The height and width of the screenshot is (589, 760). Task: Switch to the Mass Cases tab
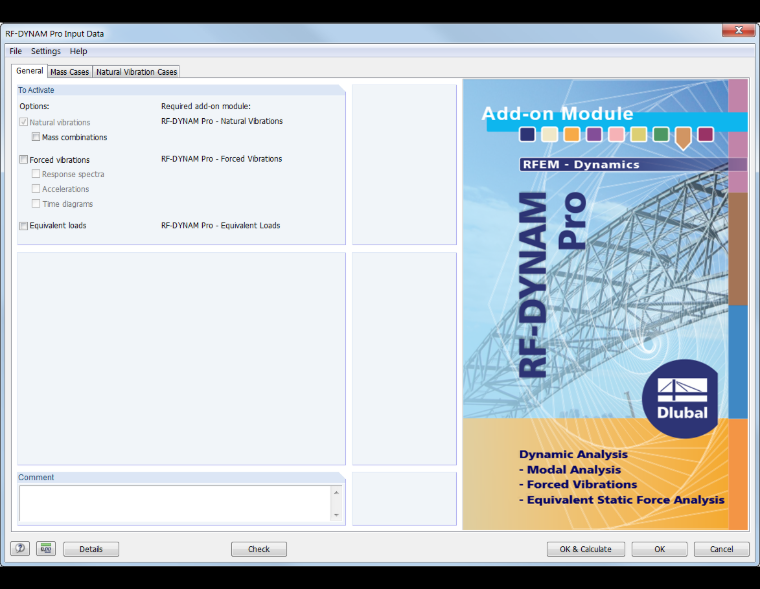pyautogui.click(x=69, y=72)
